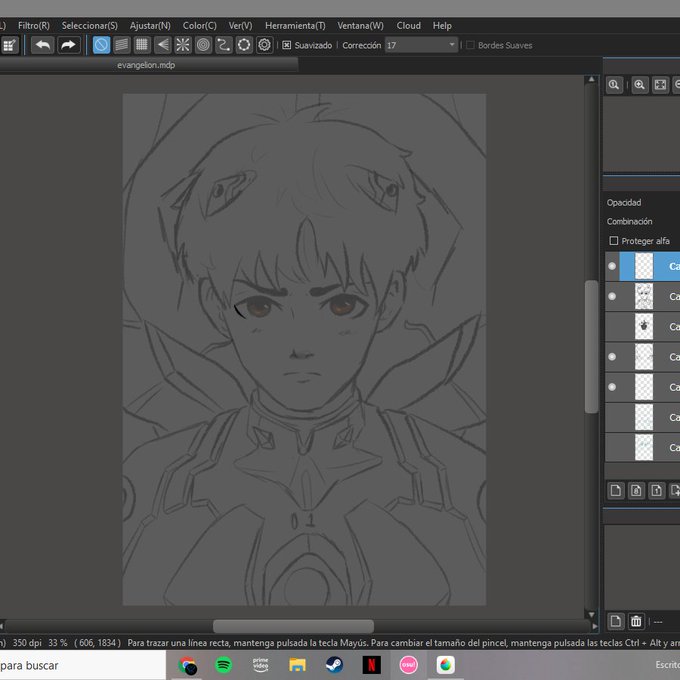Open Prime Video from the taskbar

click(x=261, y=664)
